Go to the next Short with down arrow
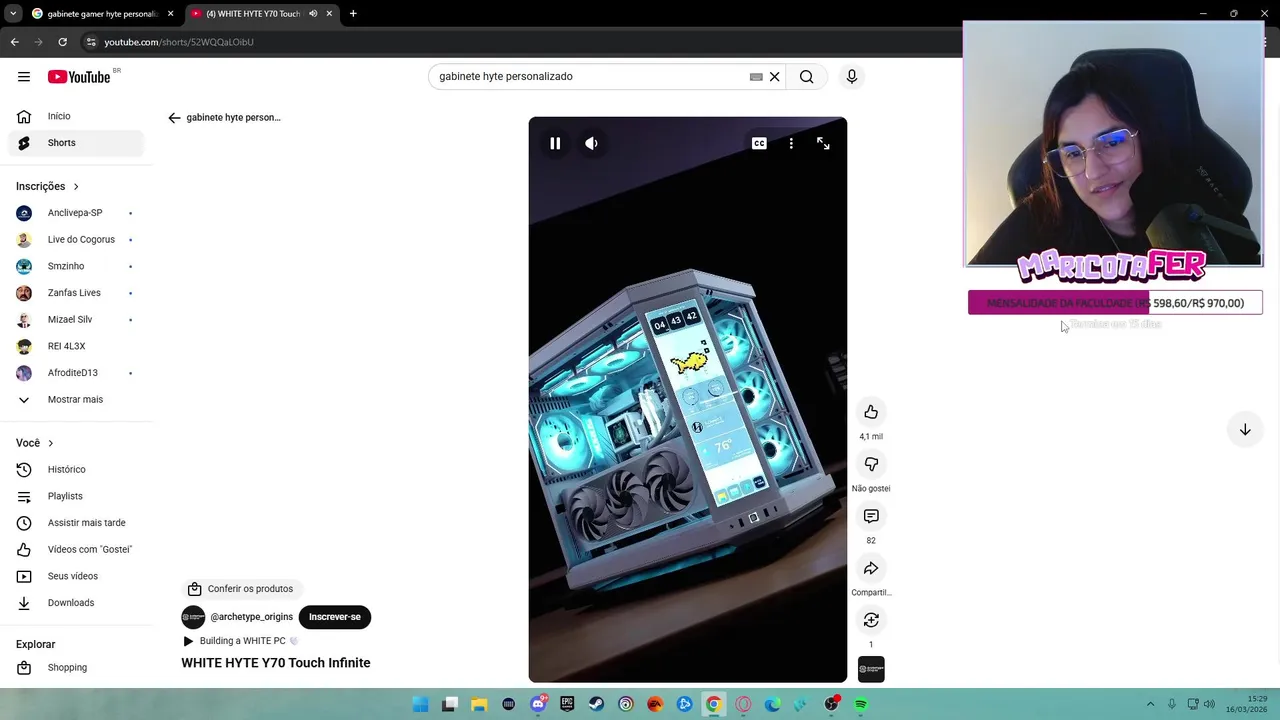 point(1245,429)
